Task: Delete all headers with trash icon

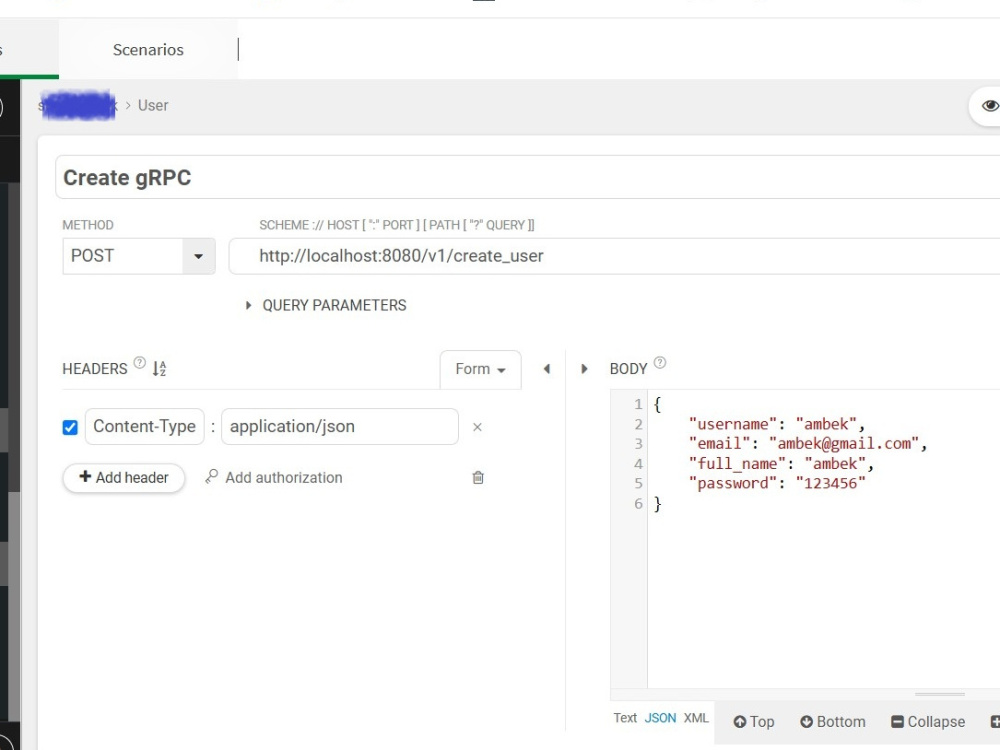Action: [478, 478]
